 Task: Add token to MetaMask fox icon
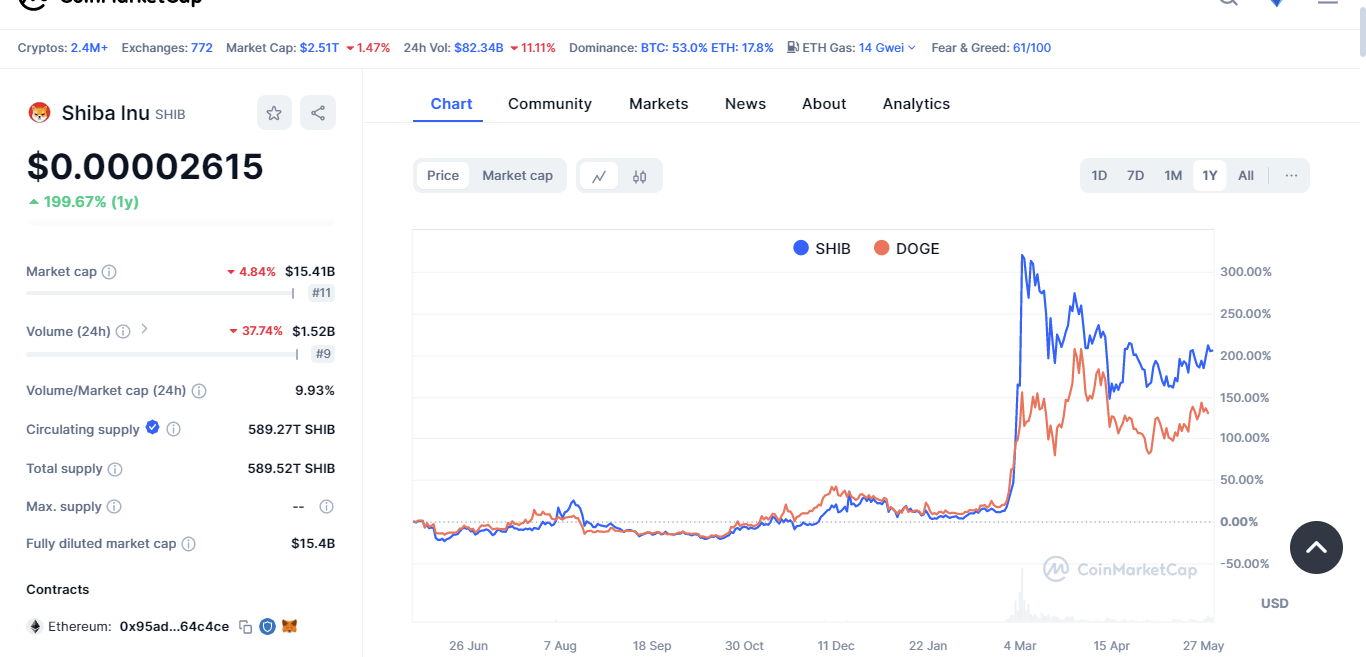290,627
